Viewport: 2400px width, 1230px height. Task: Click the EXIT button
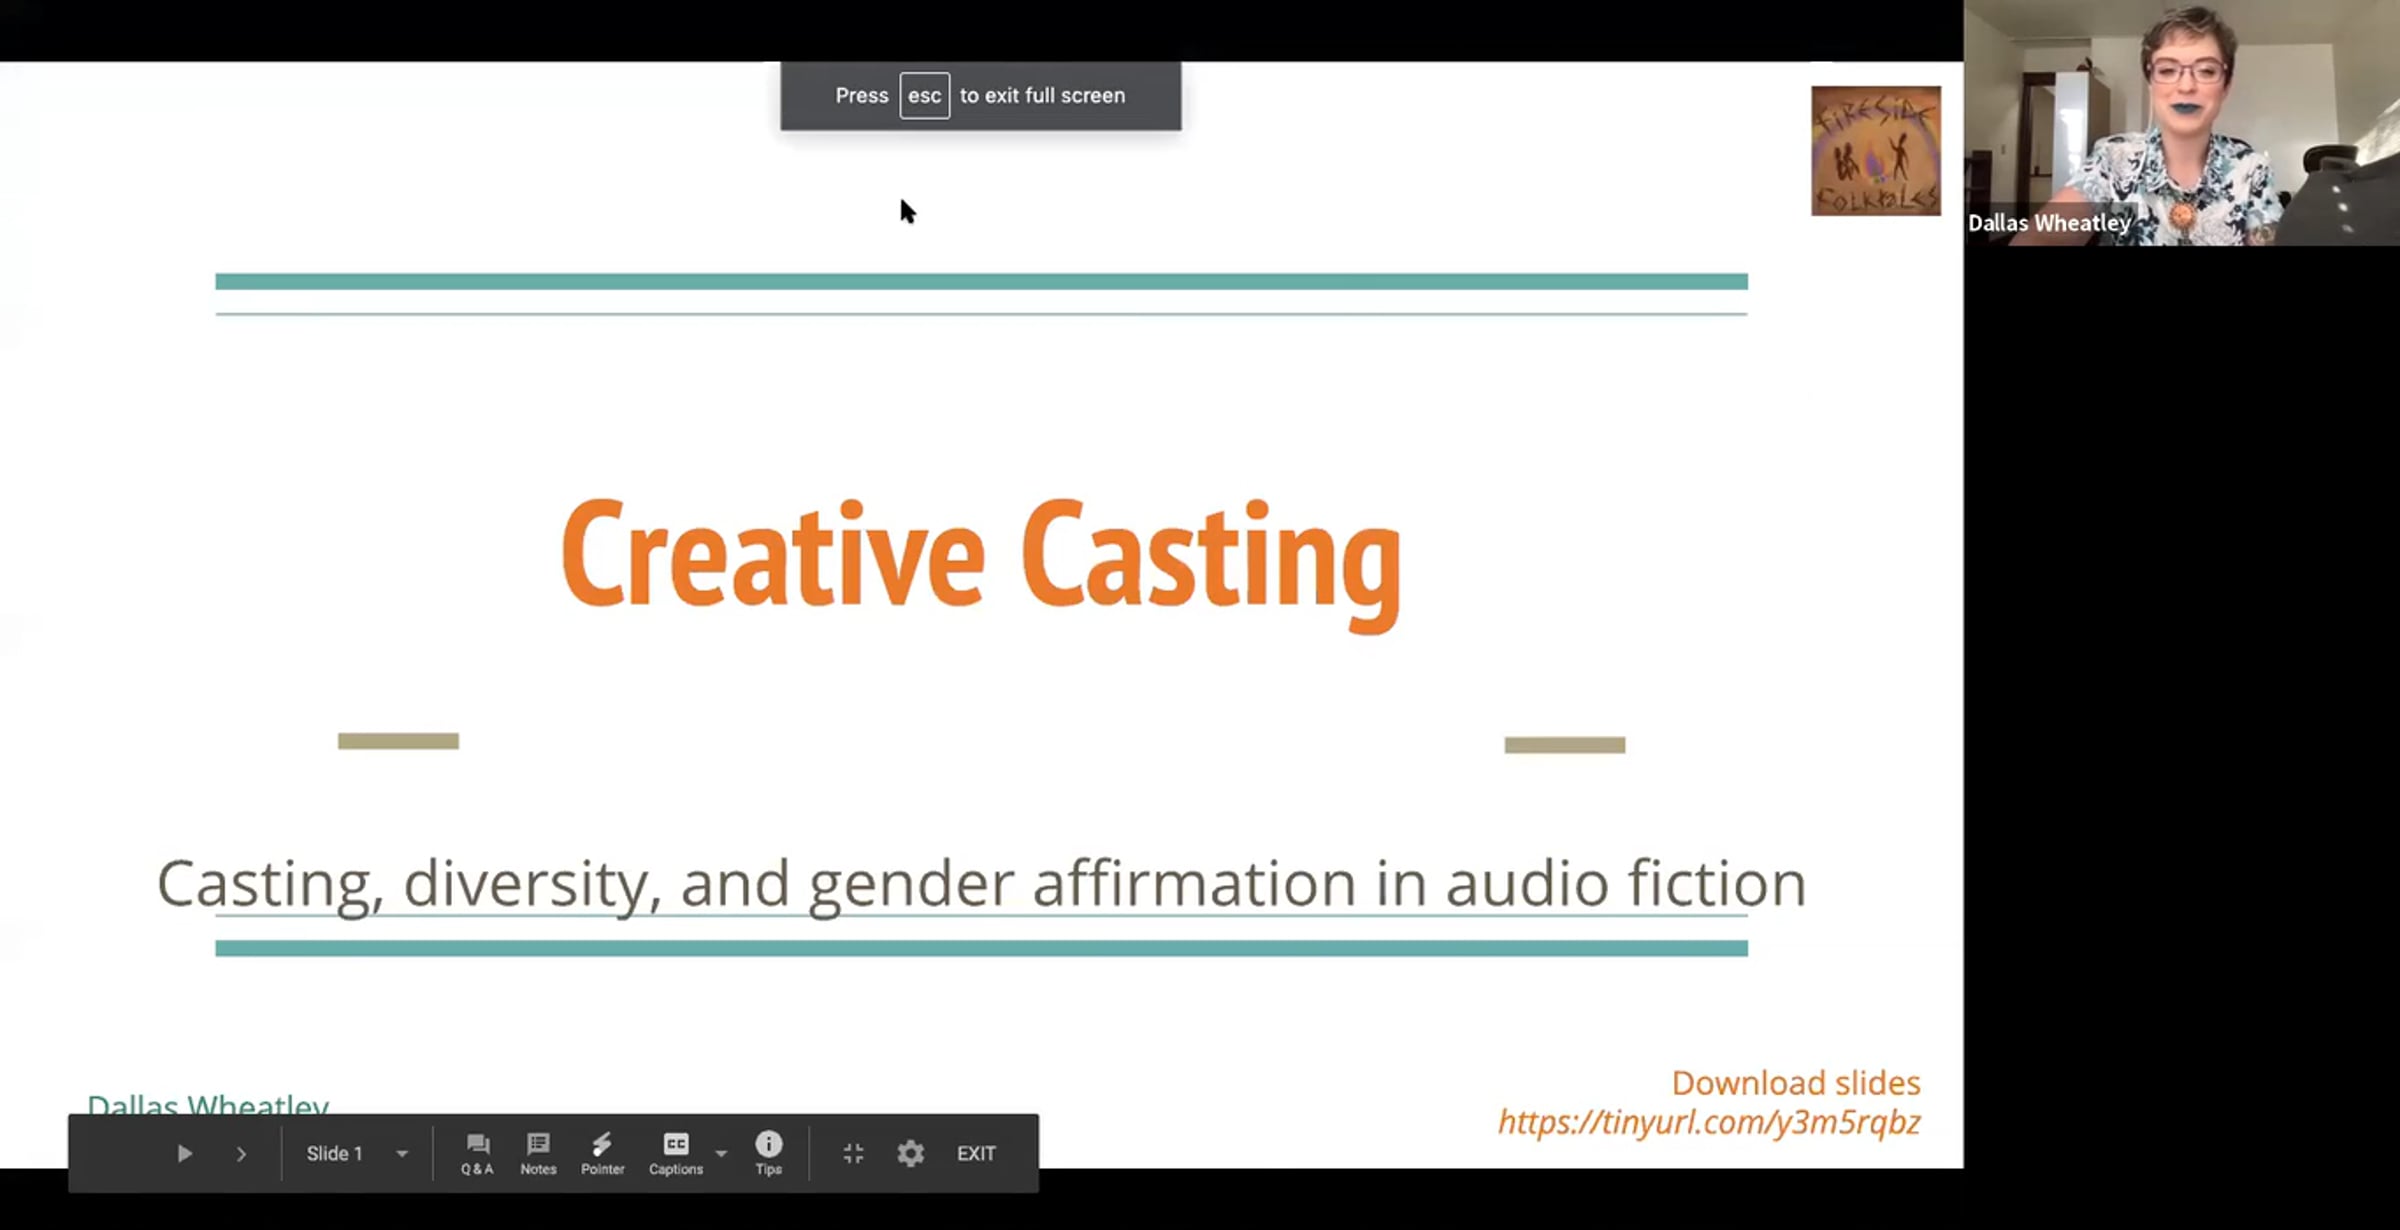(x=976, y=1154)
